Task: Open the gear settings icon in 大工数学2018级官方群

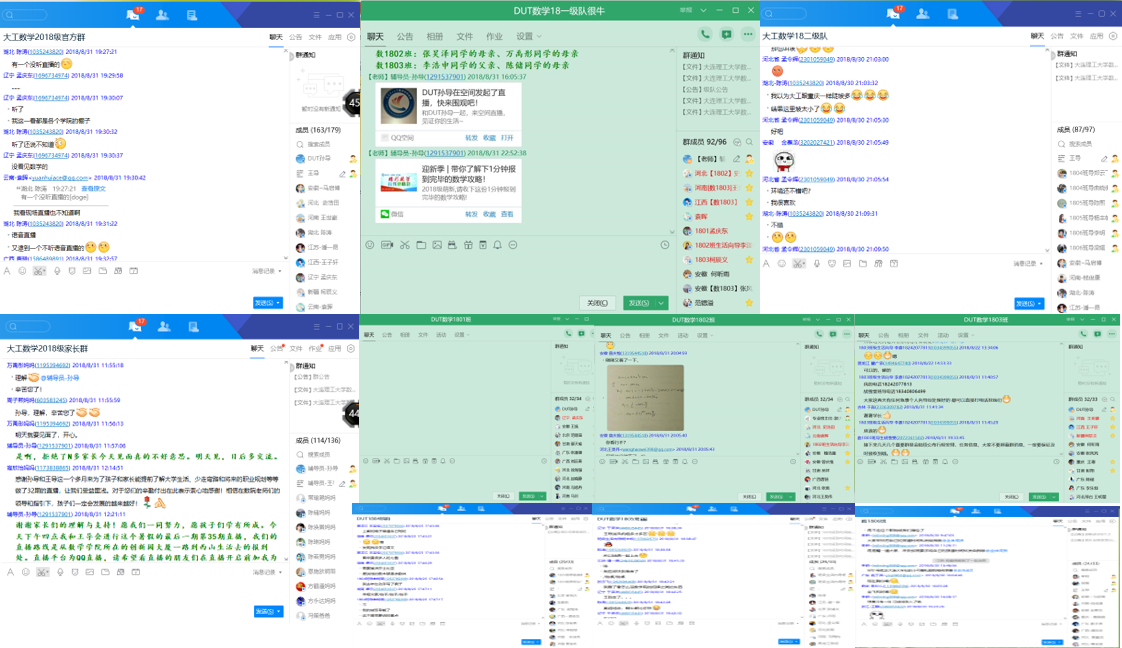Action: tap(351, 36)
